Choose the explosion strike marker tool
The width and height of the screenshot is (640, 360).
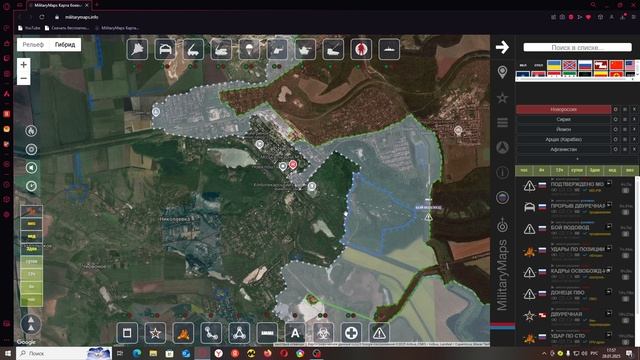[x=183, y=333]
